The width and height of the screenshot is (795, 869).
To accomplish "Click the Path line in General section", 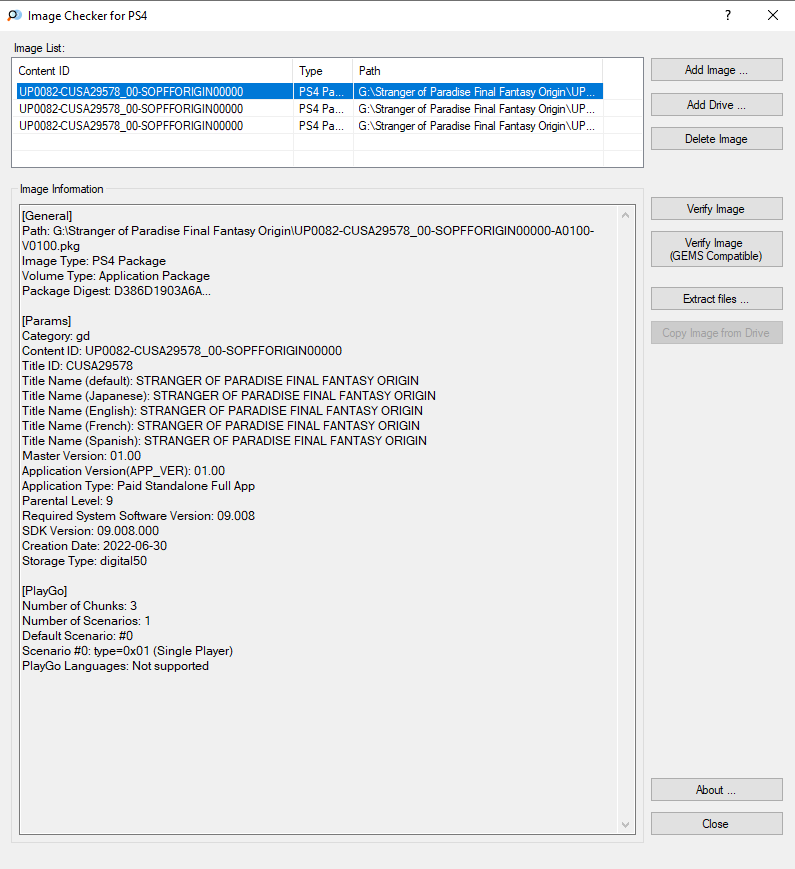I will 308,238.
